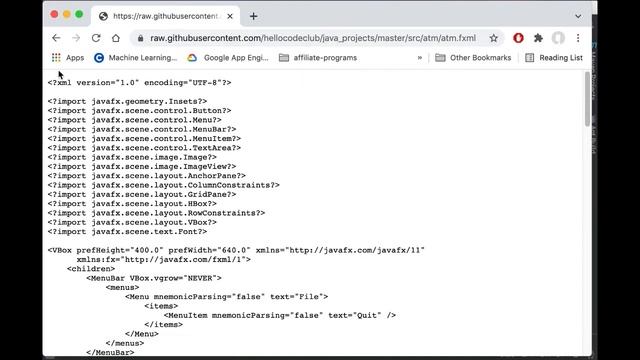
Task: Click the MenuItem text="Quit" line
Action: (280, 316)
